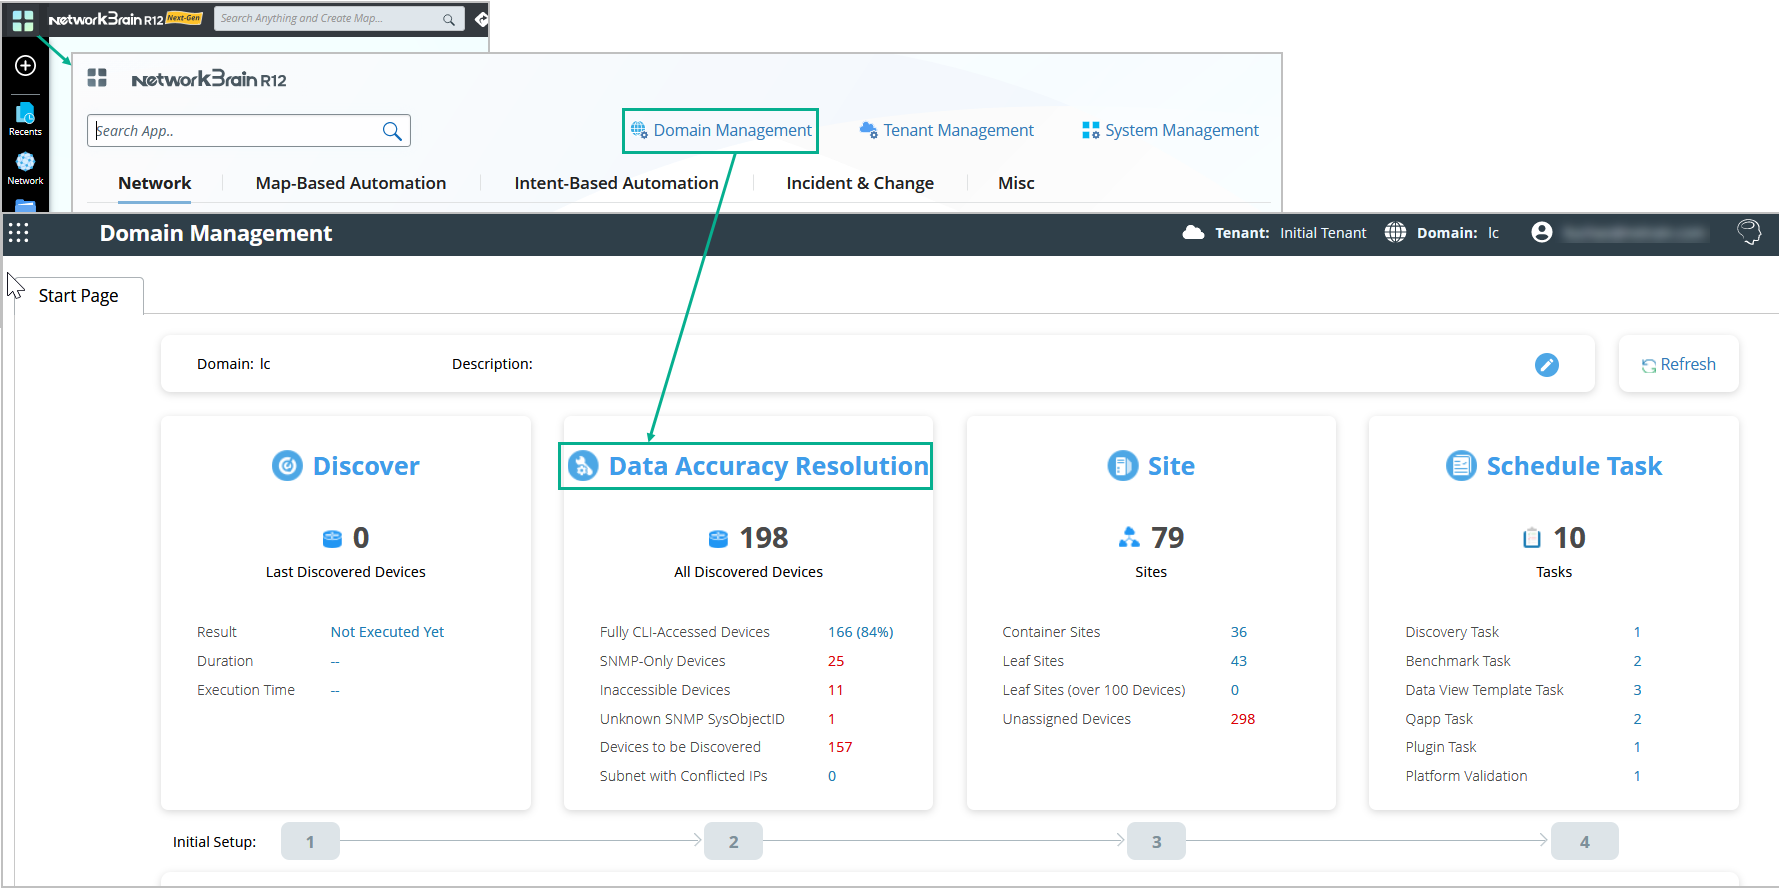
Task: Click Initial Setup step 2
Action: tap(733, 842)
